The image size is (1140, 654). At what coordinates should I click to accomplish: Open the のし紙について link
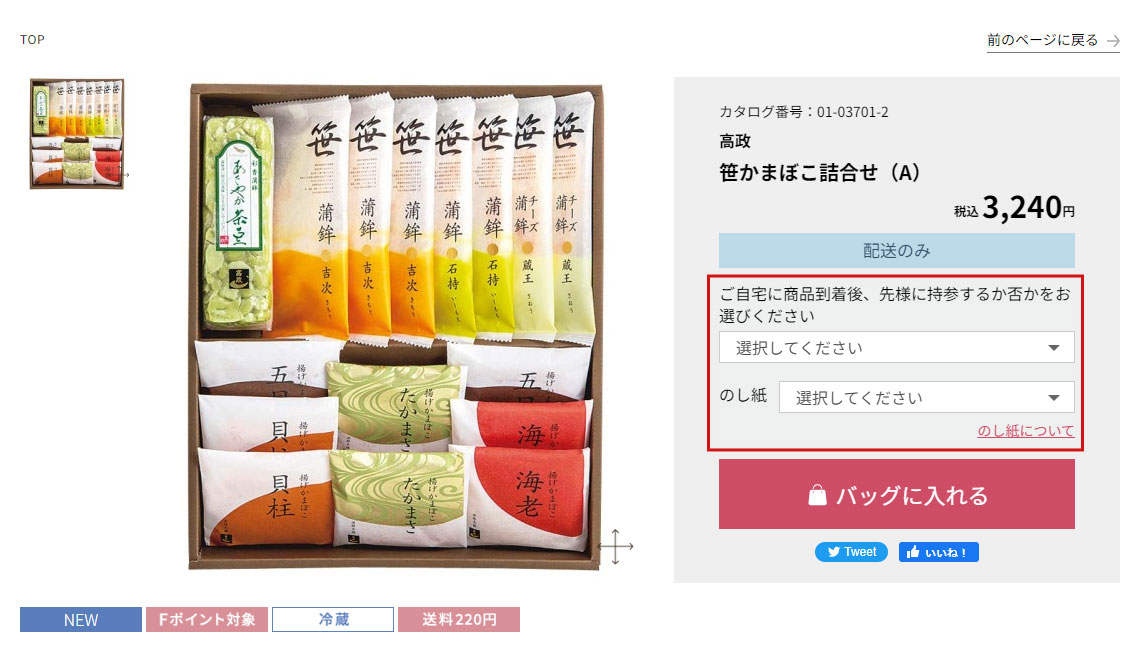[x=1025, y=431]
